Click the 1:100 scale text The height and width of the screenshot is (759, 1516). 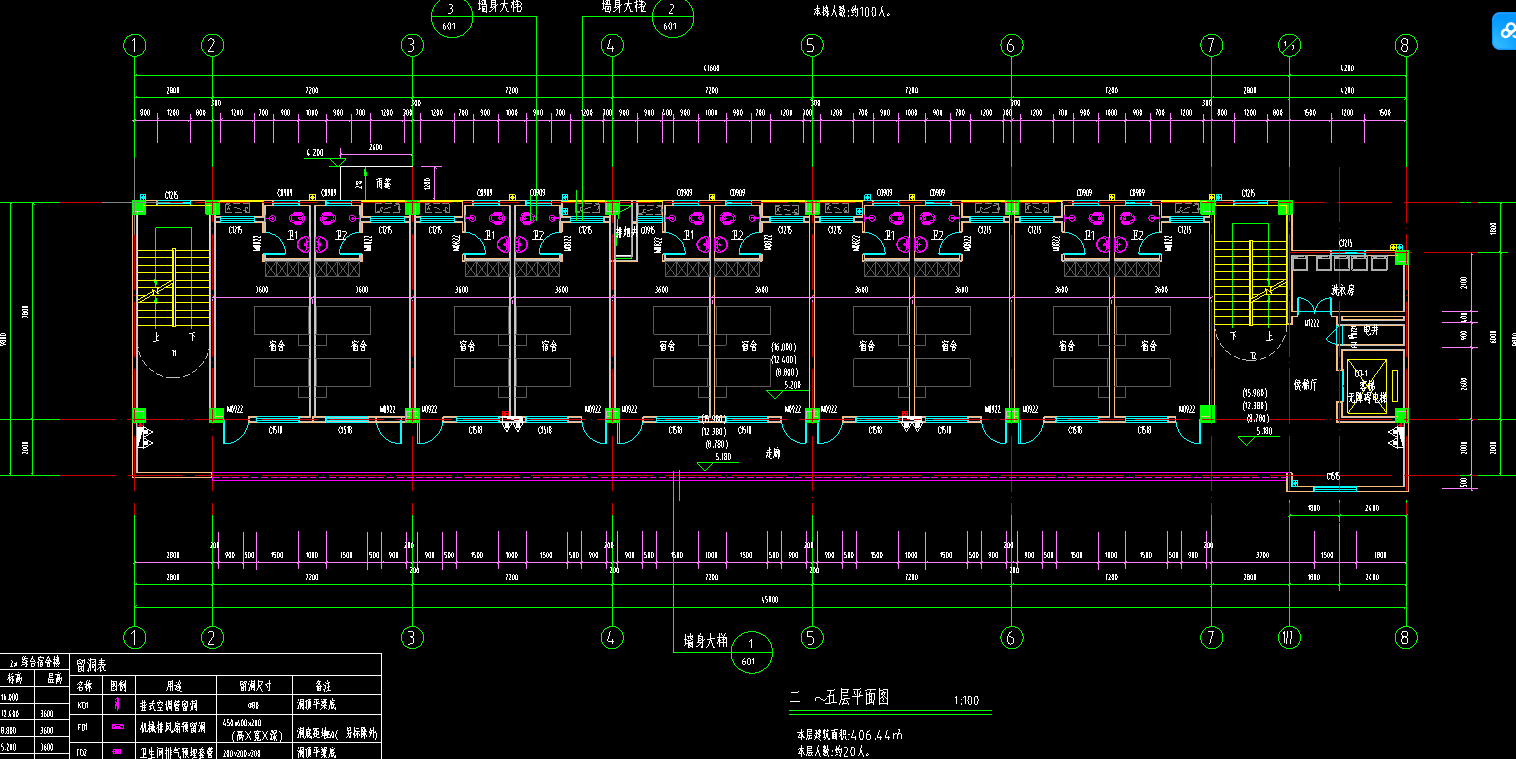967,700
